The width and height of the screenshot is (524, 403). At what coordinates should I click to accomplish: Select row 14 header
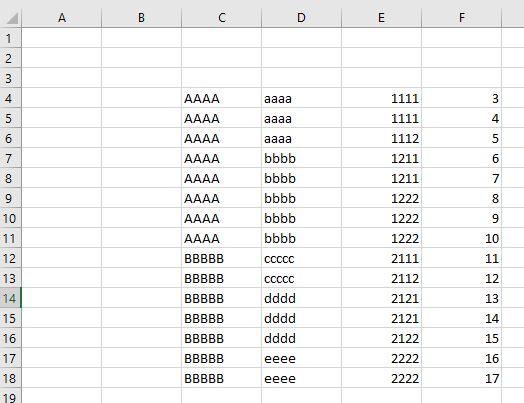coord(10,298)
